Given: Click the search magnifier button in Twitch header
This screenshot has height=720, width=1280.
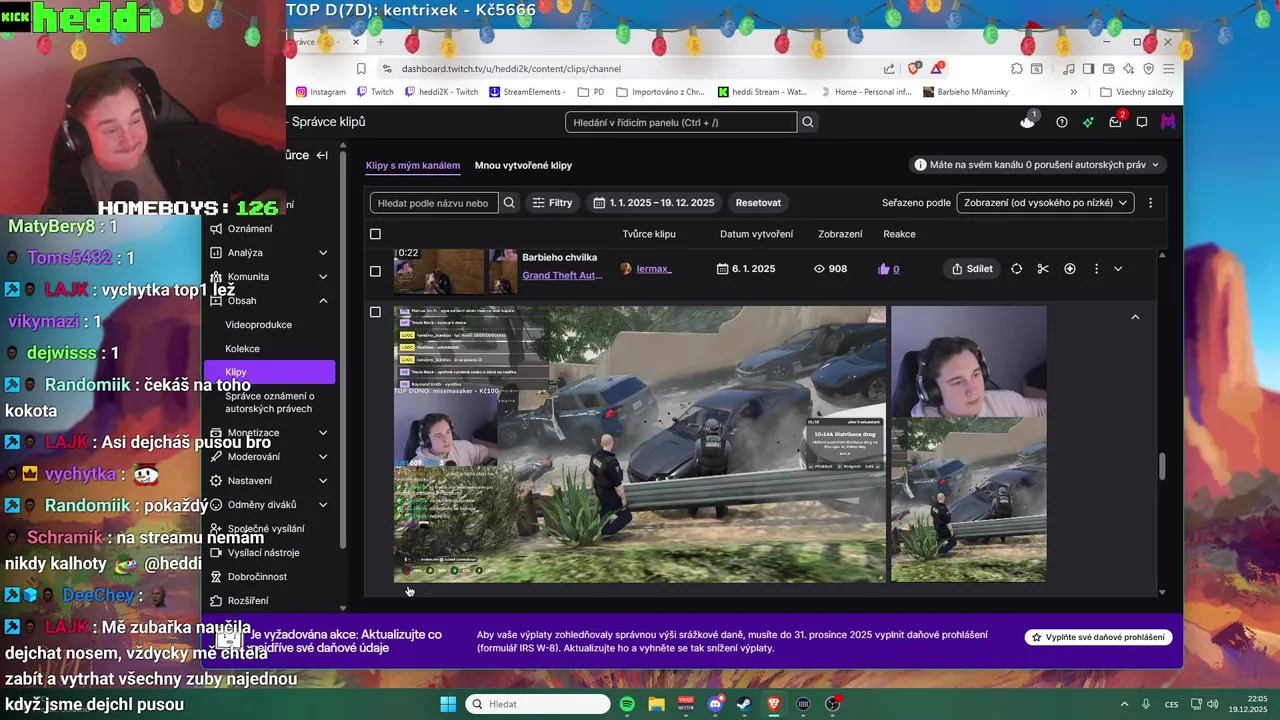Looking at the screenshot, I should click(x=808, y=122).
